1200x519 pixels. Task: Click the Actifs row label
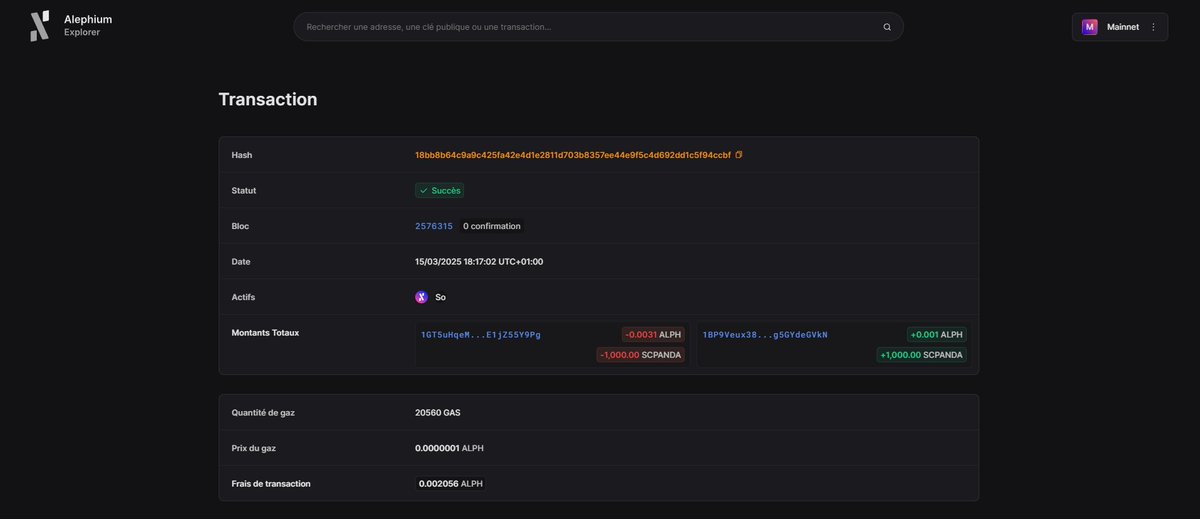pos(243,297)
